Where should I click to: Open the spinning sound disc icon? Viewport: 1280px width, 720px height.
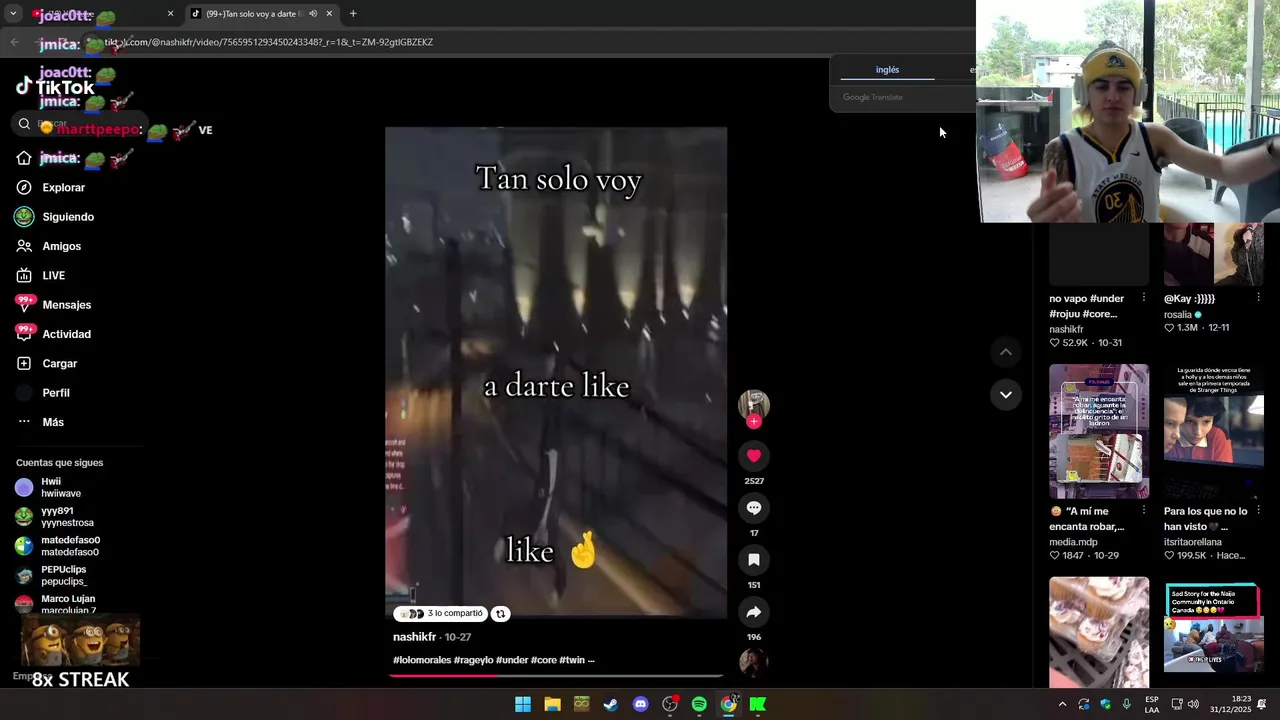coord(754,663)
